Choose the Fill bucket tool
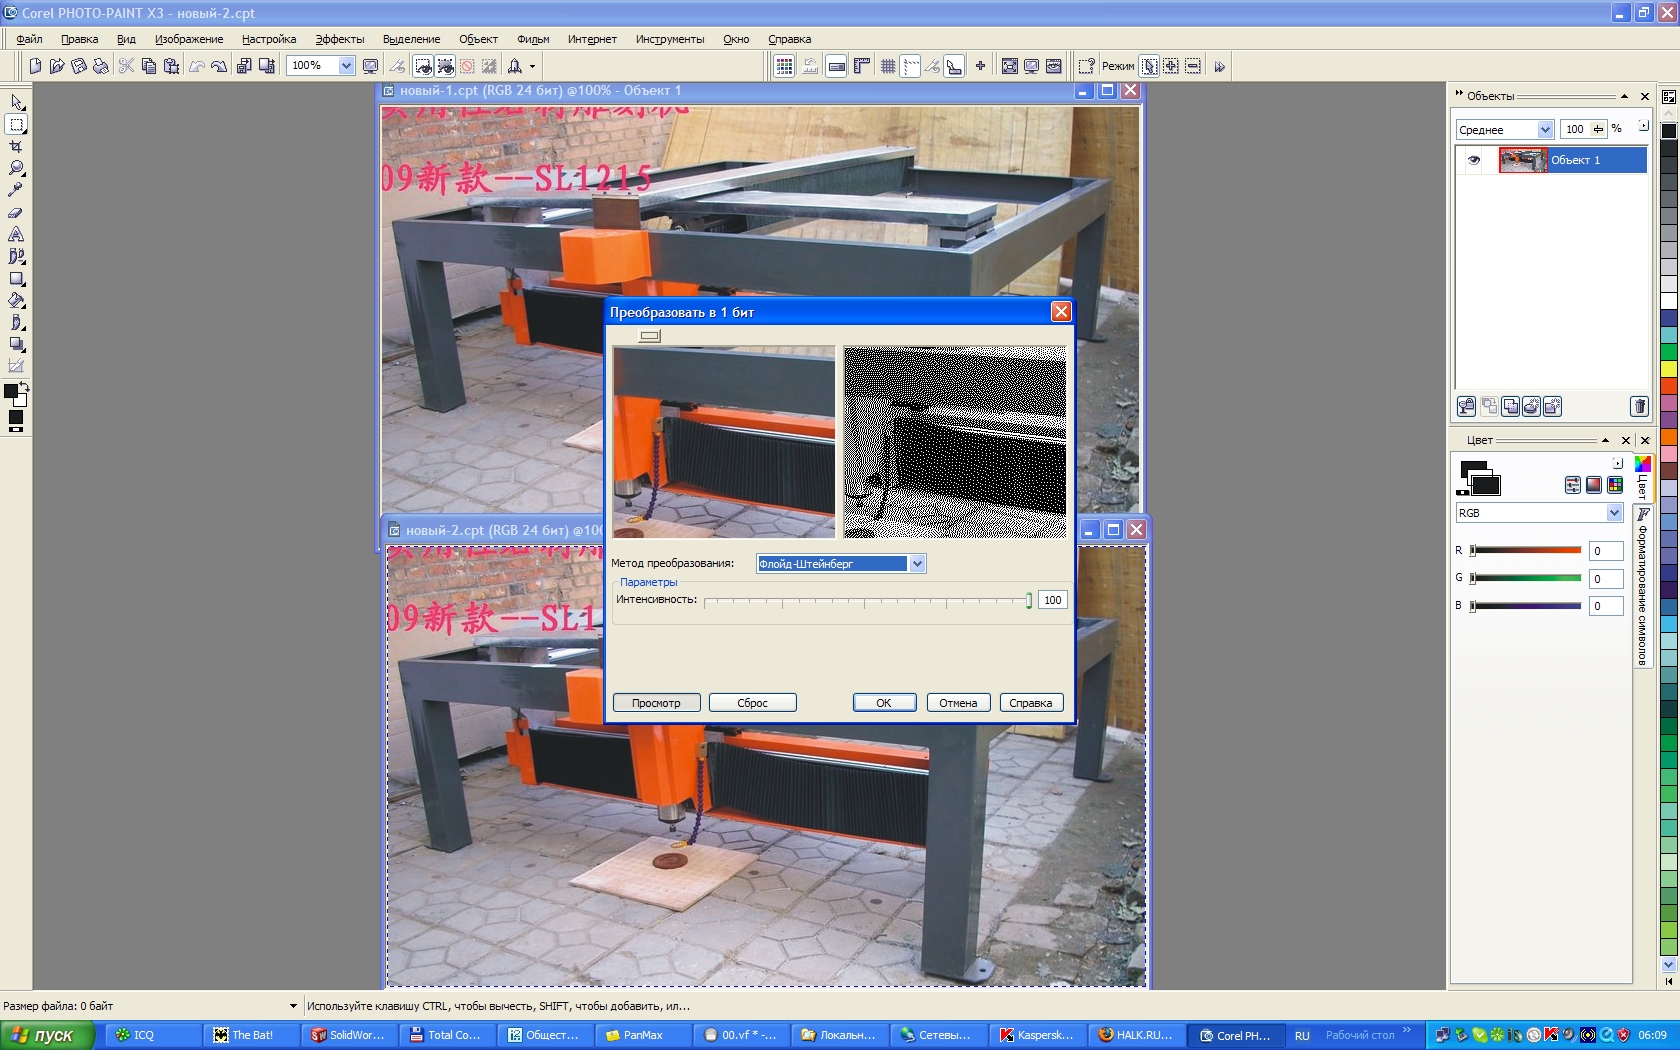This screenshot has height=1050, width=1680. (16, 300)
